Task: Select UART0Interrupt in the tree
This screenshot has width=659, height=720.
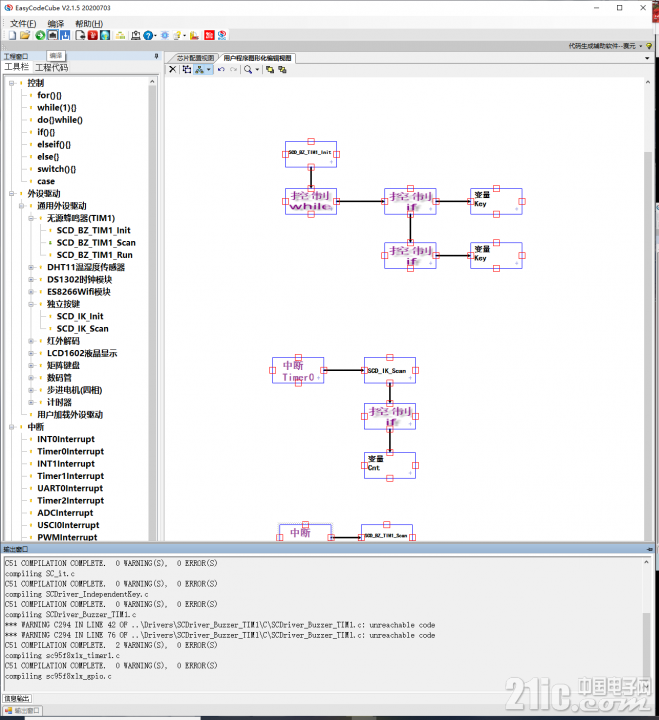Action: [70, 489]
